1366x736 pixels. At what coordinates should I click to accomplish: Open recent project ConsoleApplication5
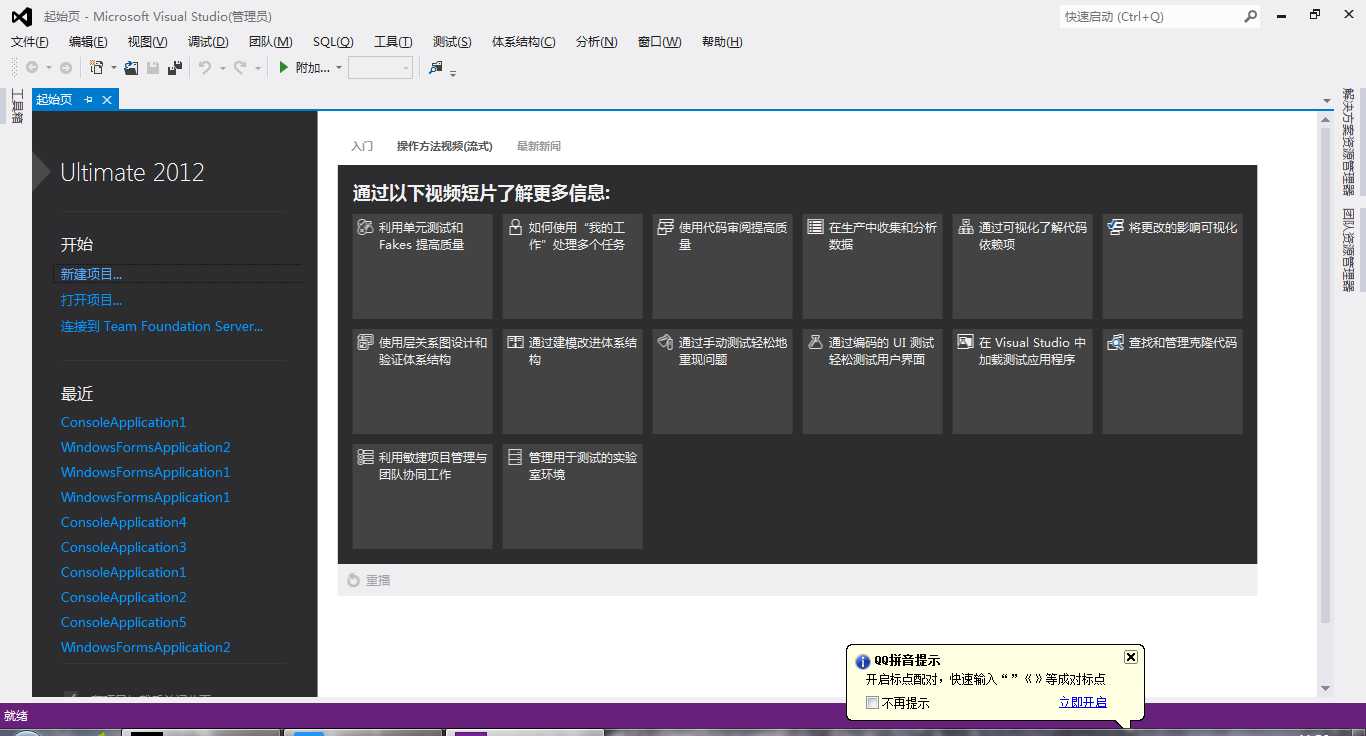click(x=124, y=622)
